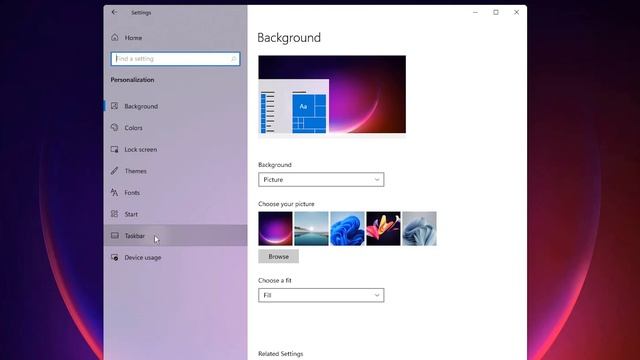The width and height of the screenshot is (640, 360).
Task: Select the Start tiles icon
Action: [115, 214]
